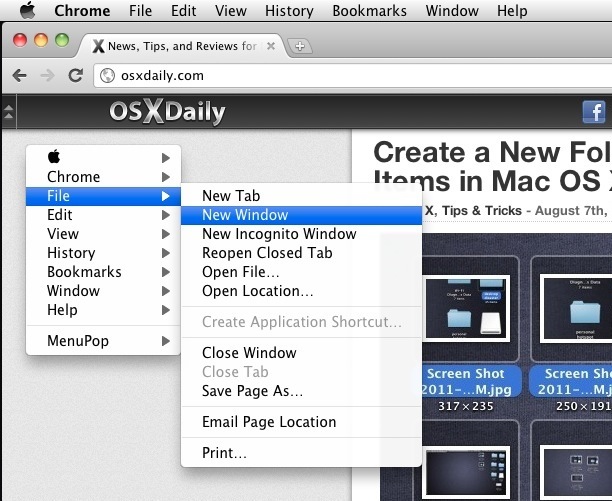The height and width of the screenshot is (501, 612).
Task: Expand View submenu in popup menu
Action: pos(103,234)
